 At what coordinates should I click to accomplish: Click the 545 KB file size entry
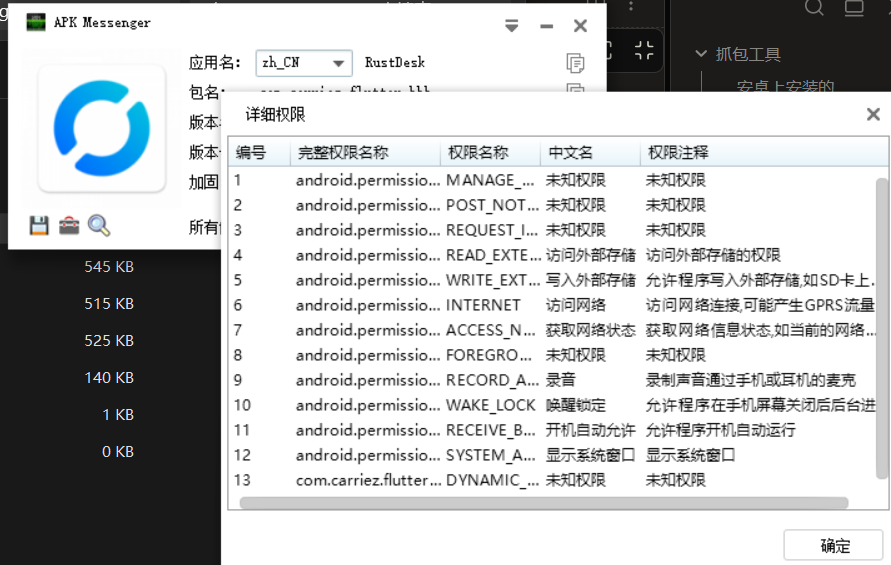(109, 267)
